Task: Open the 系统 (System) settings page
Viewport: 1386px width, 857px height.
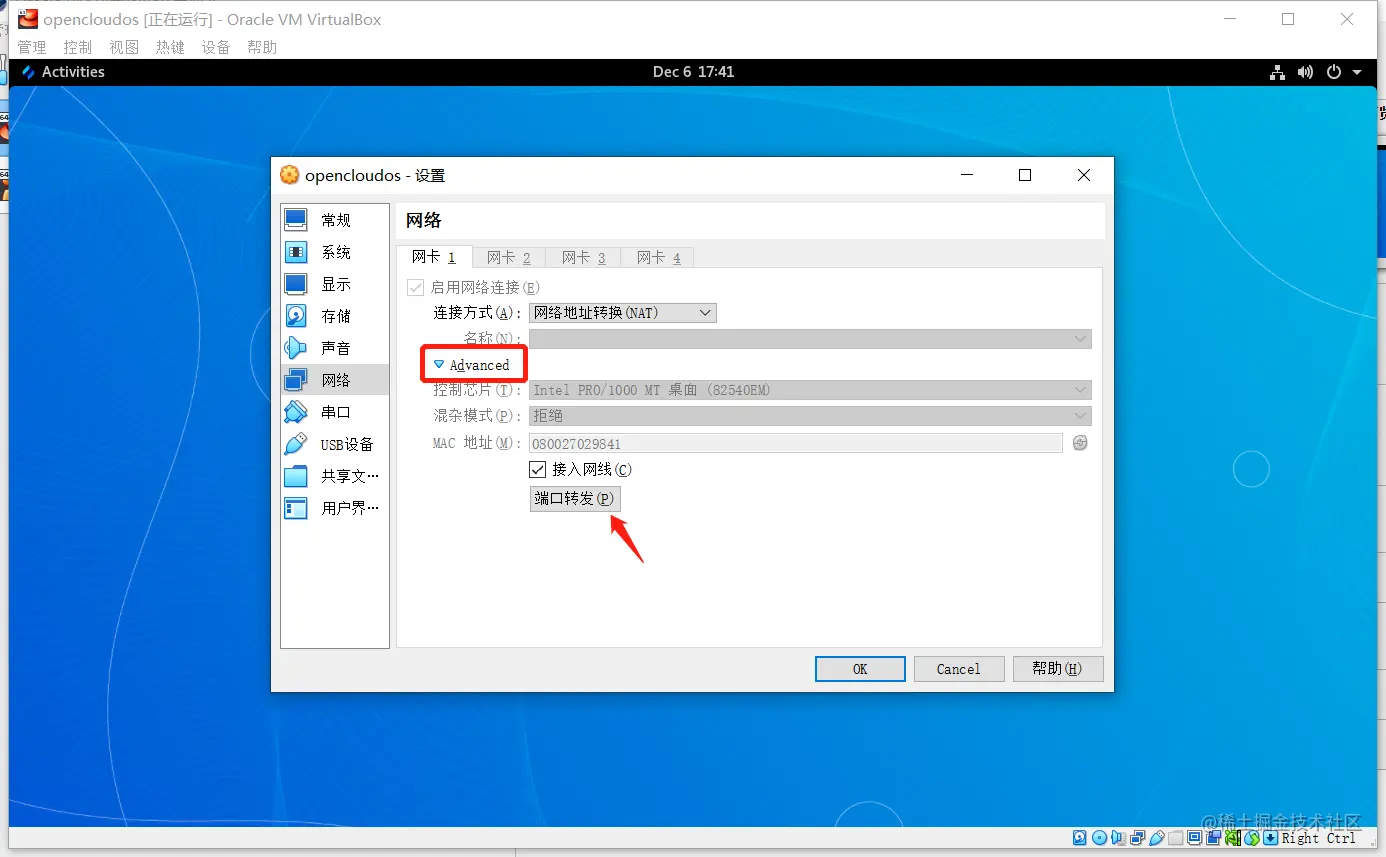Action: click(x=334, y=252)
